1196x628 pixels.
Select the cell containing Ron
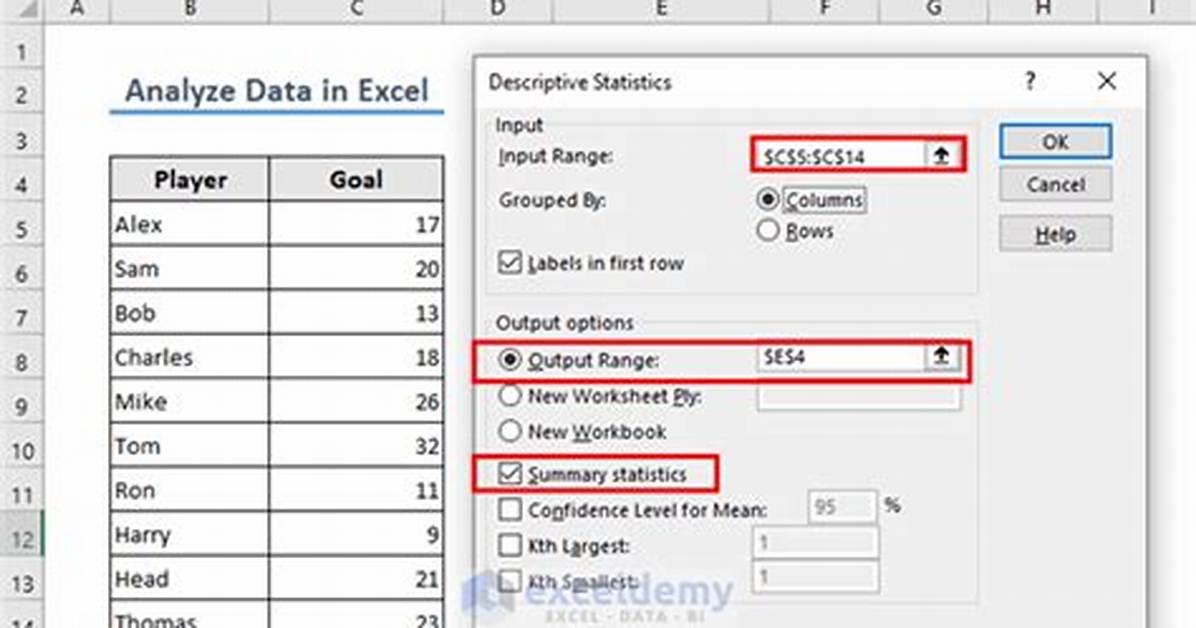[x=190, y=489]
